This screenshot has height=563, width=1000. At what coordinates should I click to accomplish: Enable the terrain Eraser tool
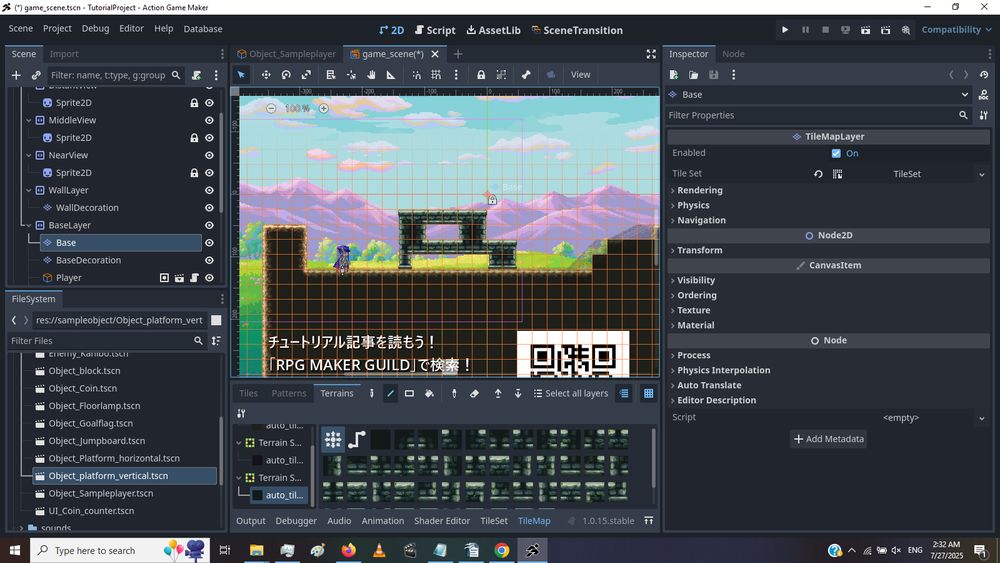[474, 393]
